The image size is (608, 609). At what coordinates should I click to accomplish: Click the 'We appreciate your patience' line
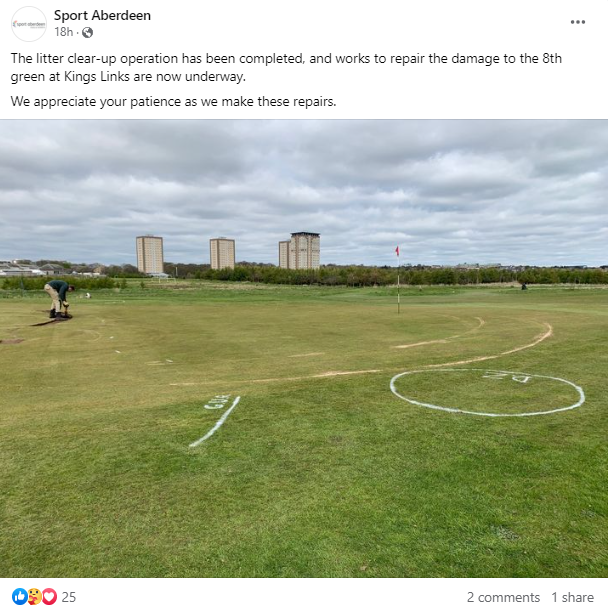pos(173,102)
